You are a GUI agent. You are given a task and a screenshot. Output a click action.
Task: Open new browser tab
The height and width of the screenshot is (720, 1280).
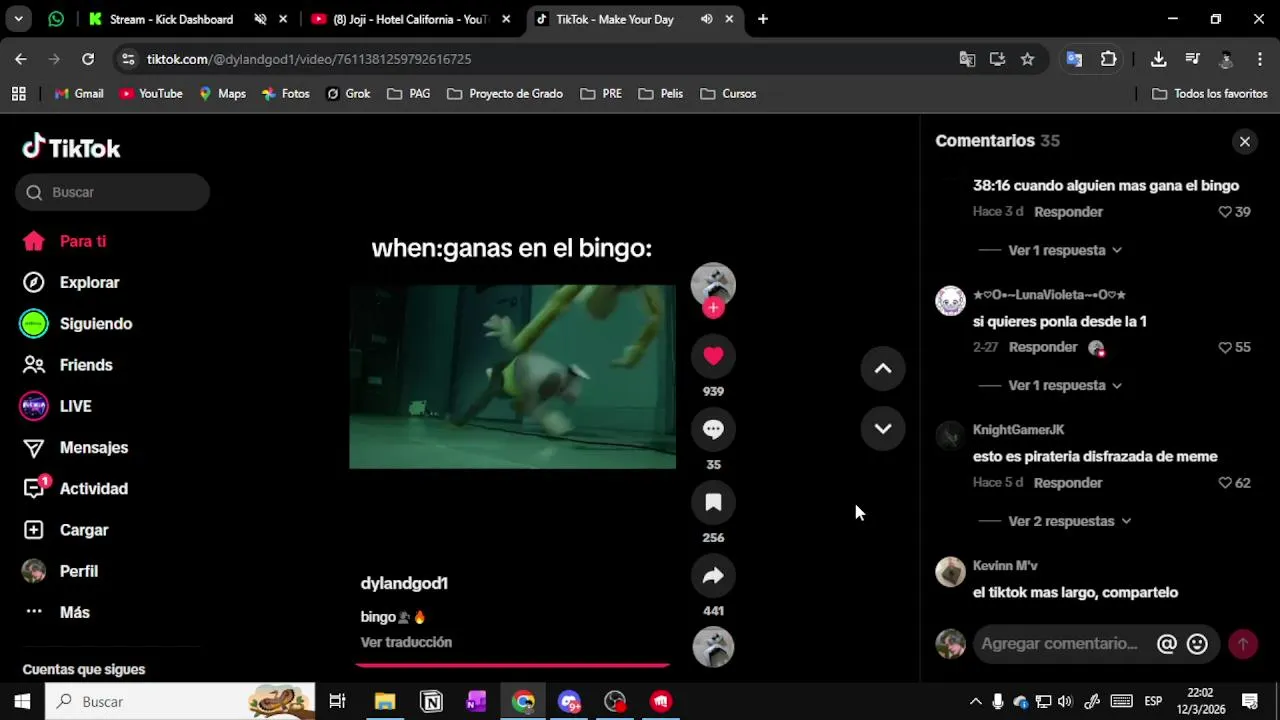(763, 19)
